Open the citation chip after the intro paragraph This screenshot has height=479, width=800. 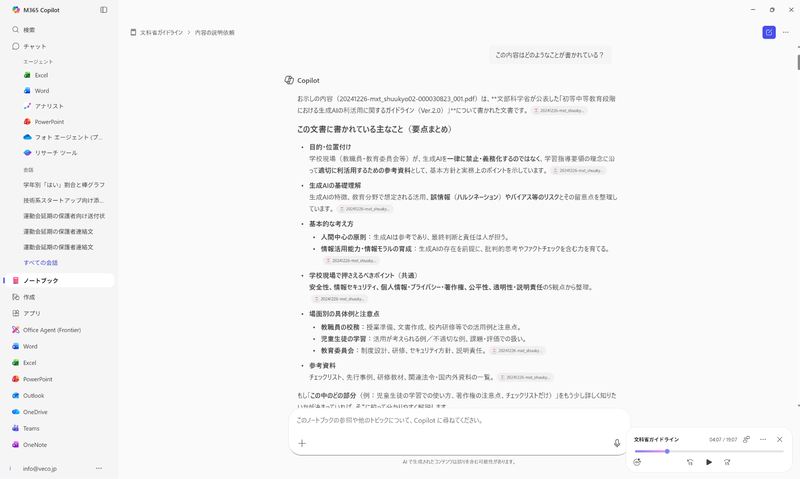(559, 110)
